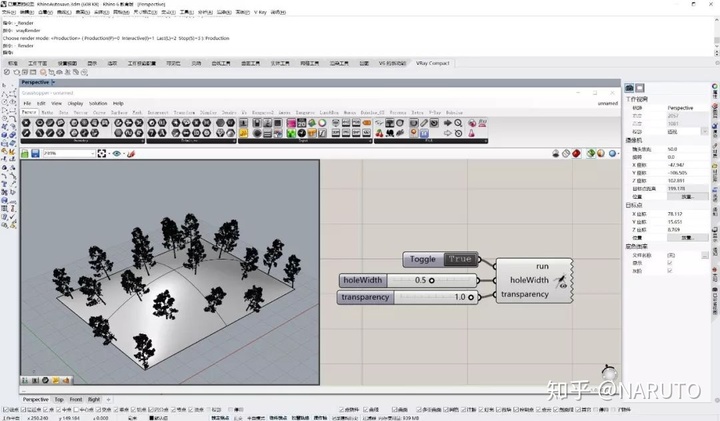
Task: Click the orange sphere preview icon on the canvas toolbar
Action: point(601,153)
